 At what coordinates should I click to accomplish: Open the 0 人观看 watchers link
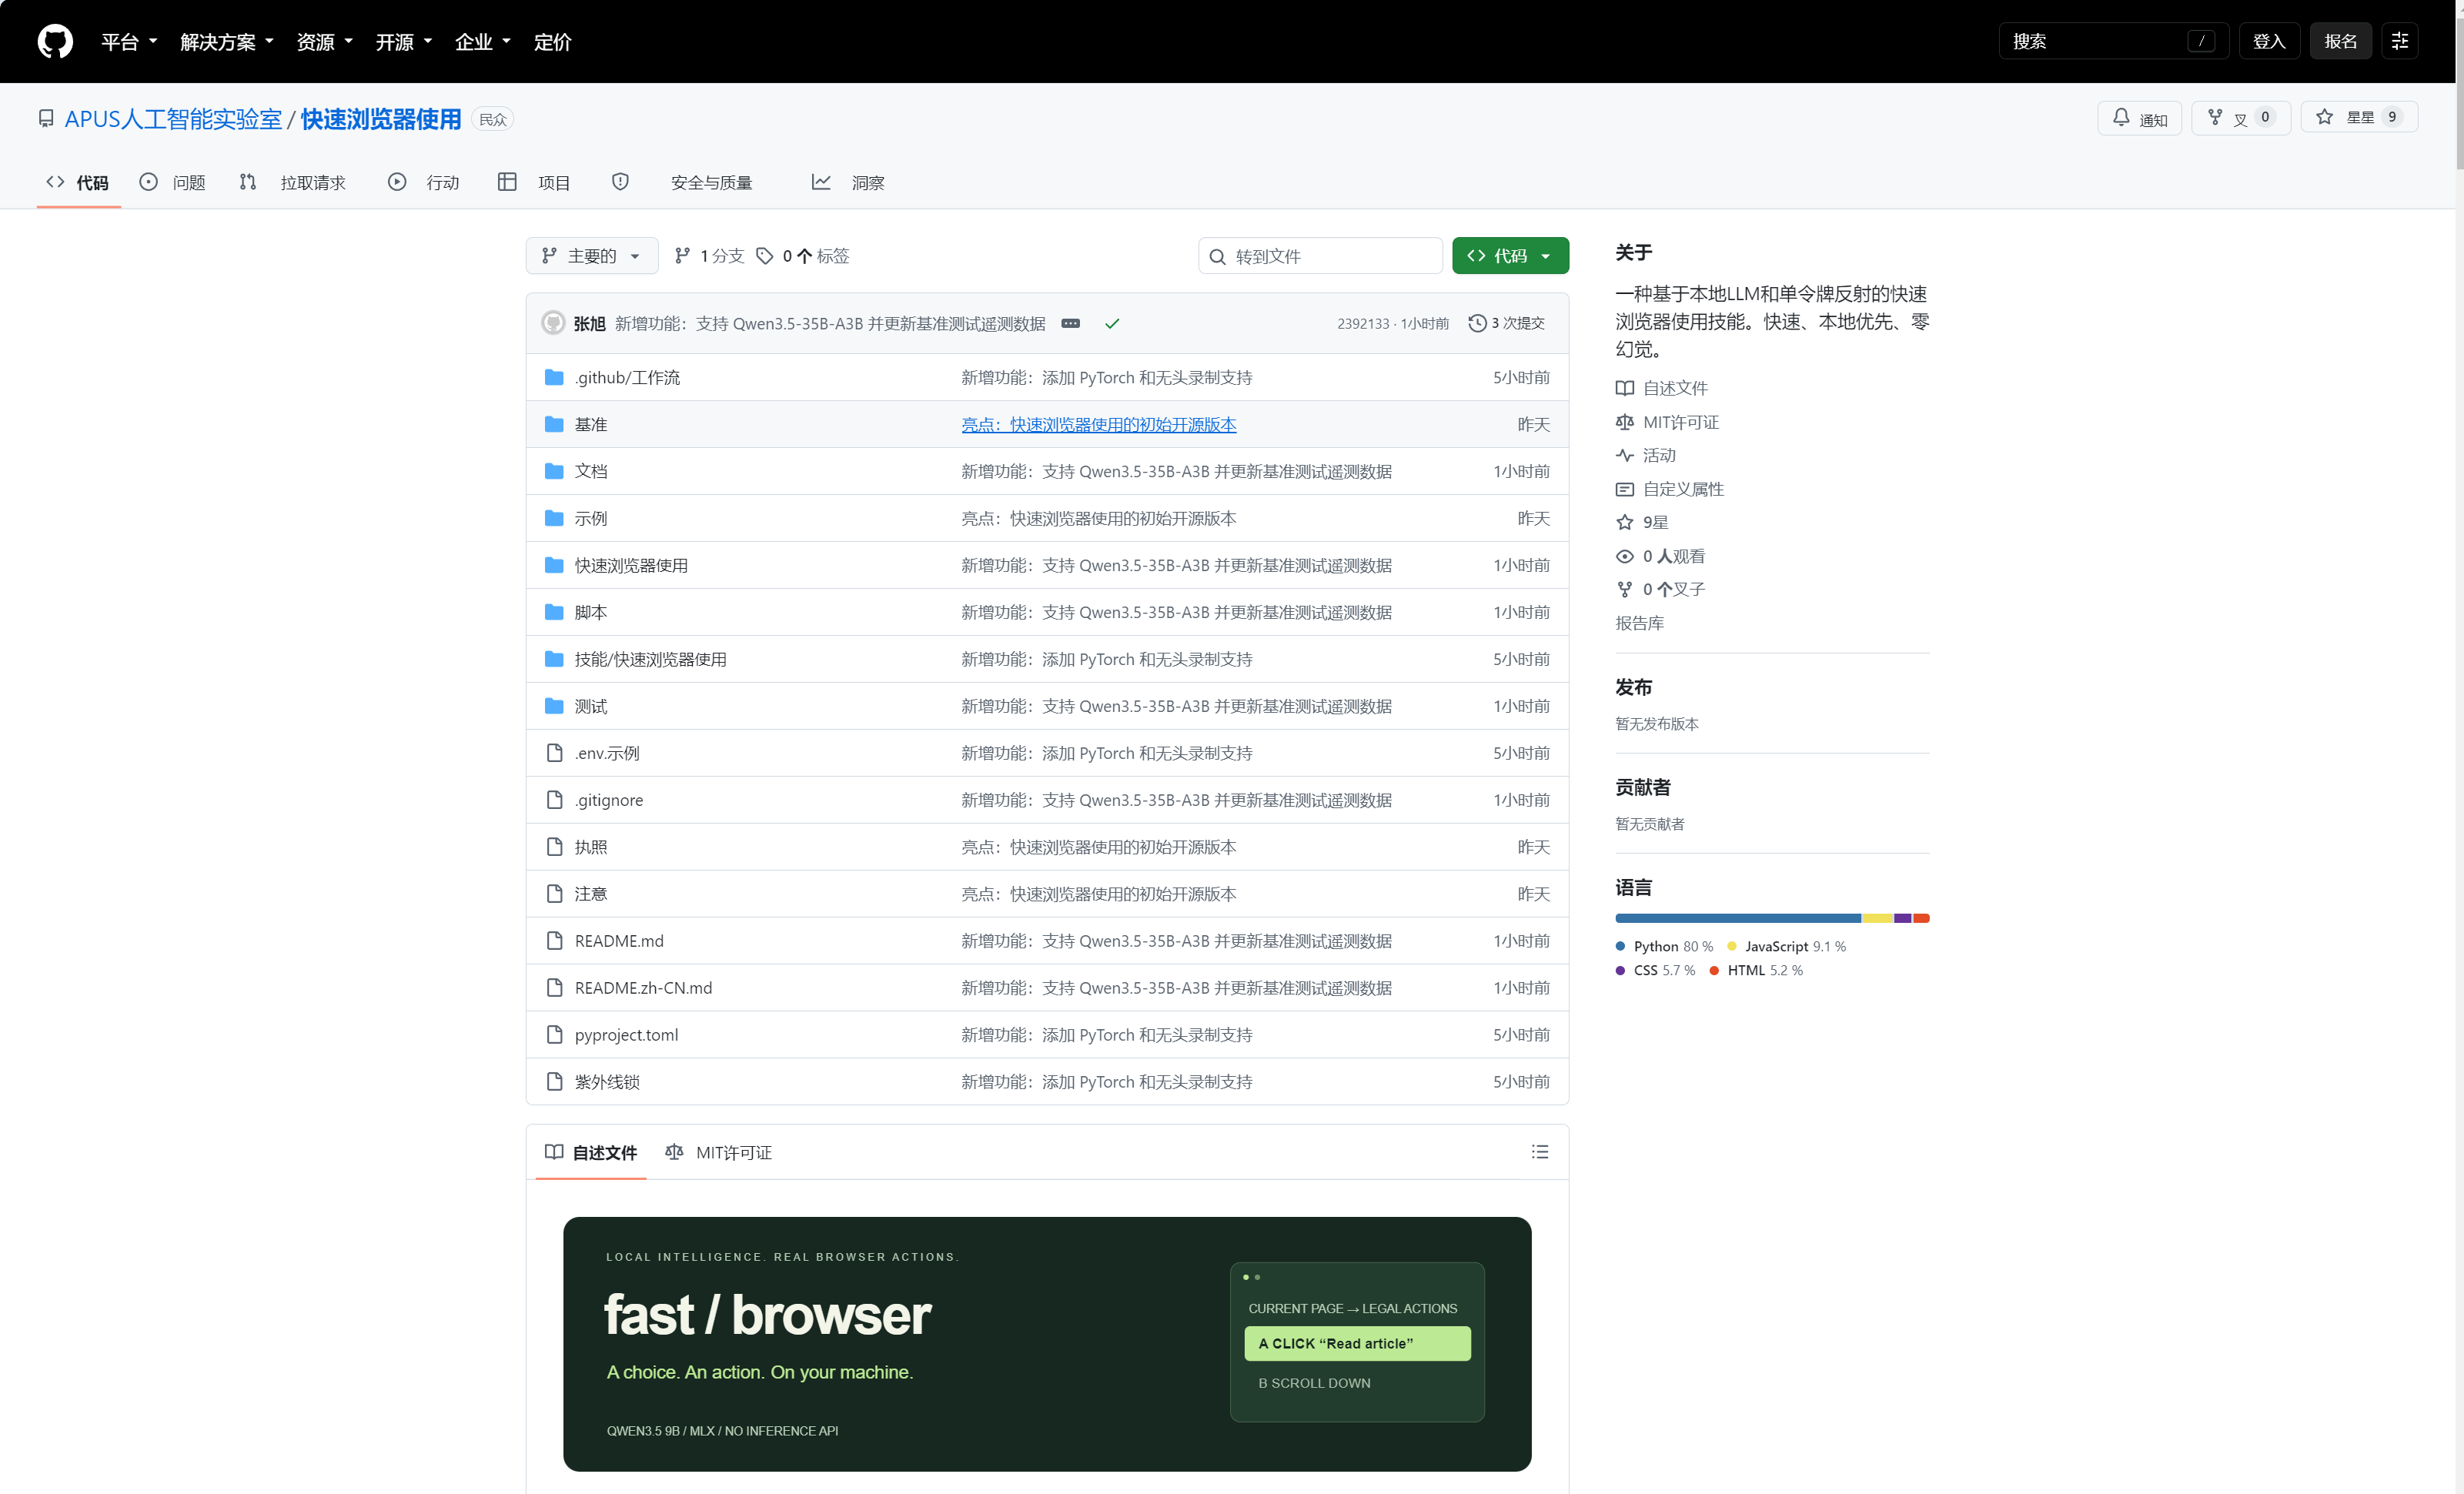pyautogui.click(x=1661, y=556)
